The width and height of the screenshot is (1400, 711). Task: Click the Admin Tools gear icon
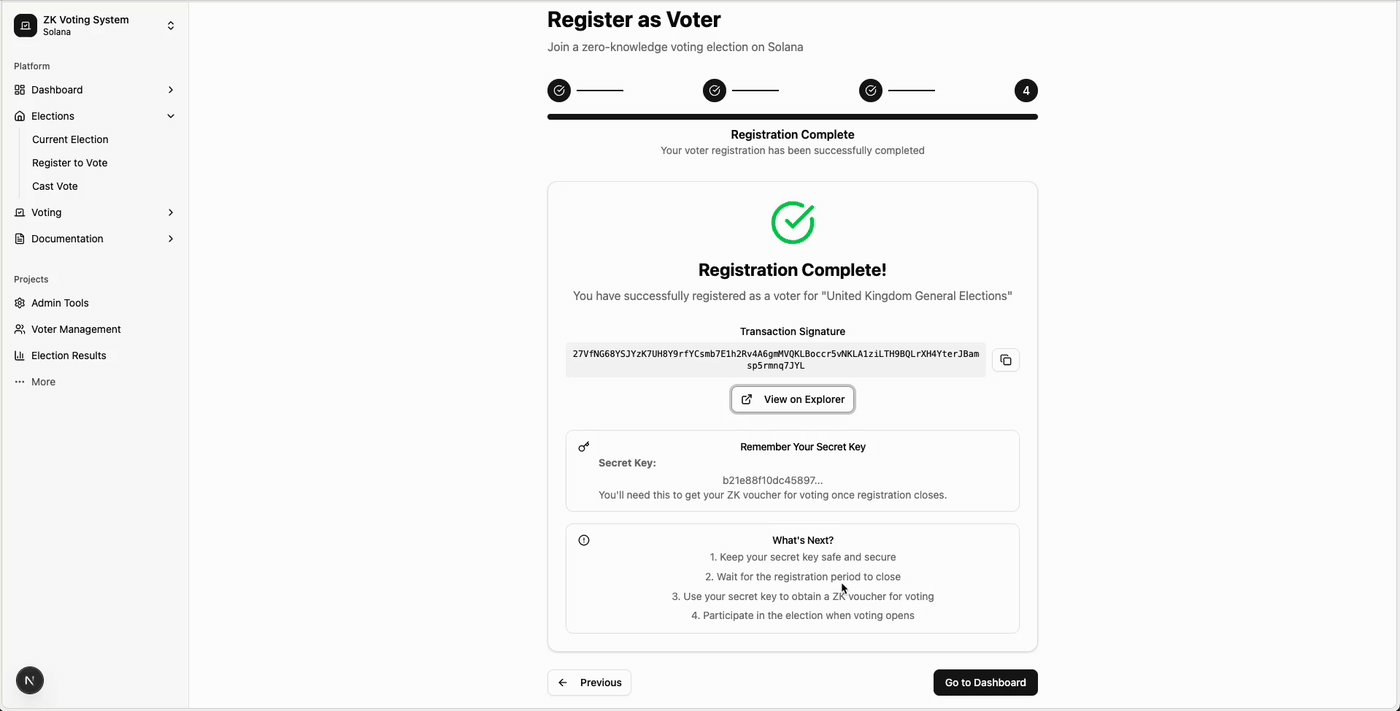[20, 303]
